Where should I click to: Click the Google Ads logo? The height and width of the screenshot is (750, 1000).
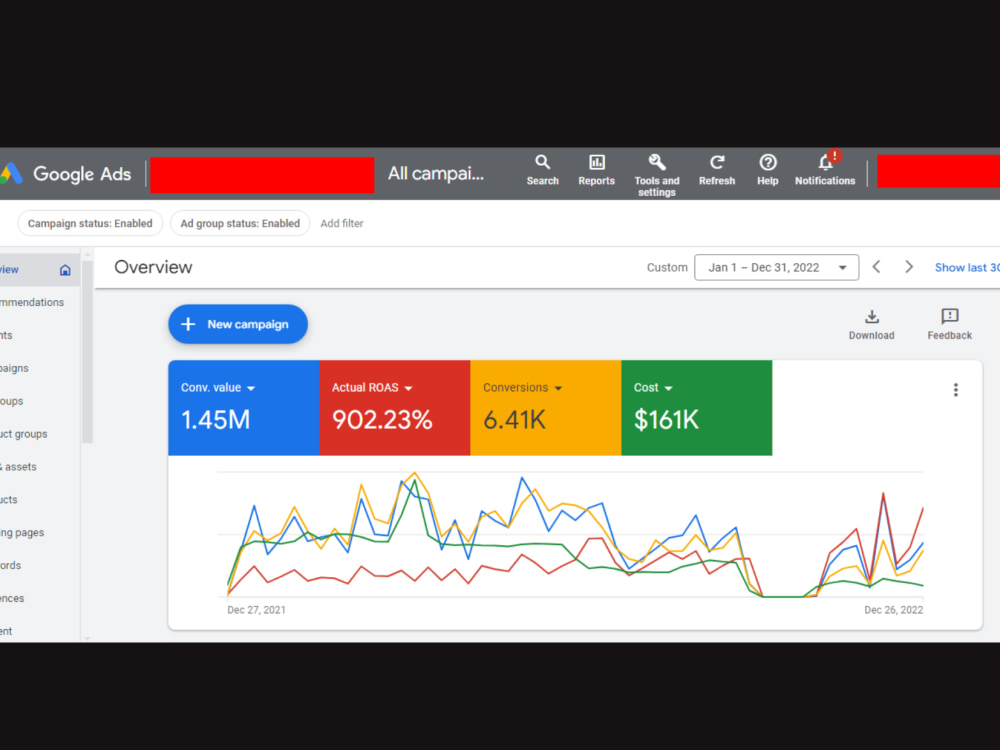click(x=66, y=173)
